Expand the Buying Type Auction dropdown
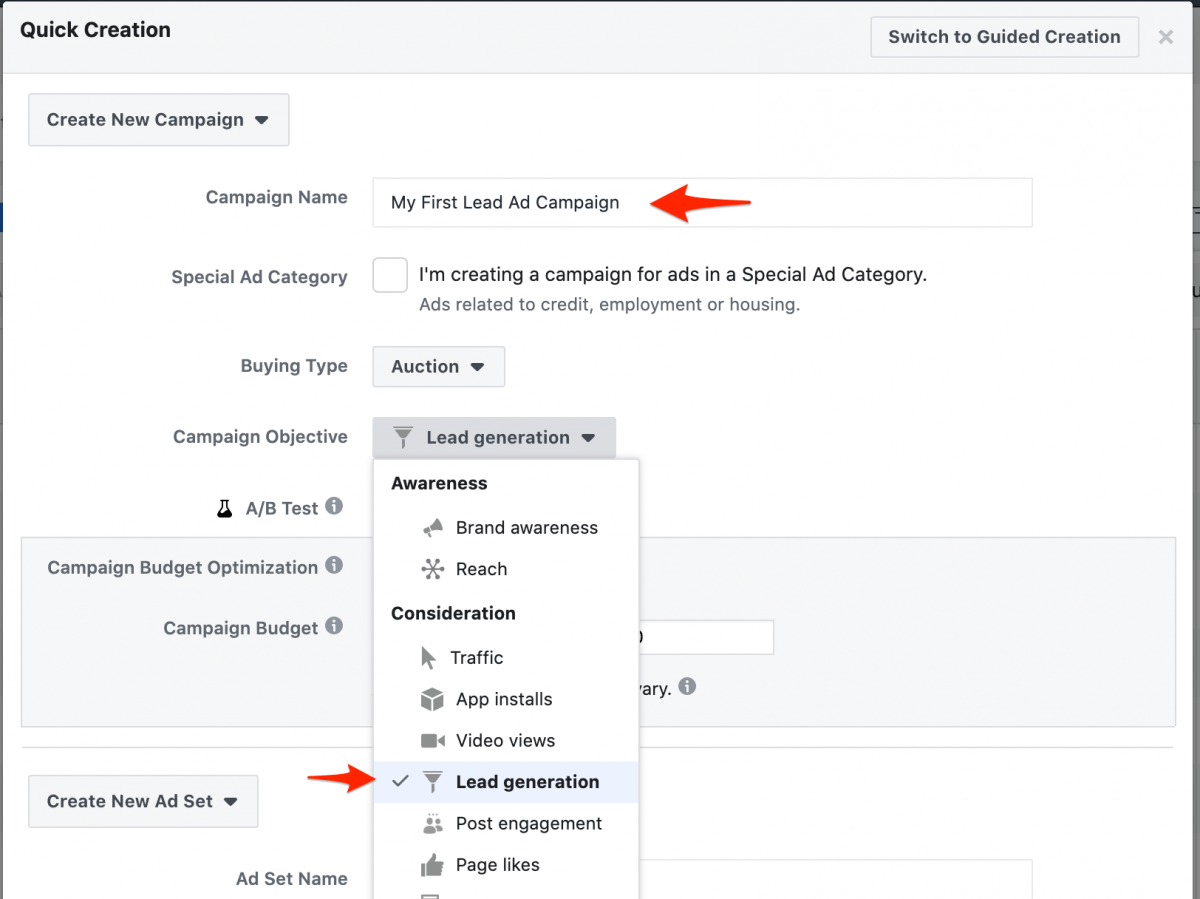The image size is (1200, 899). [438, 366]
